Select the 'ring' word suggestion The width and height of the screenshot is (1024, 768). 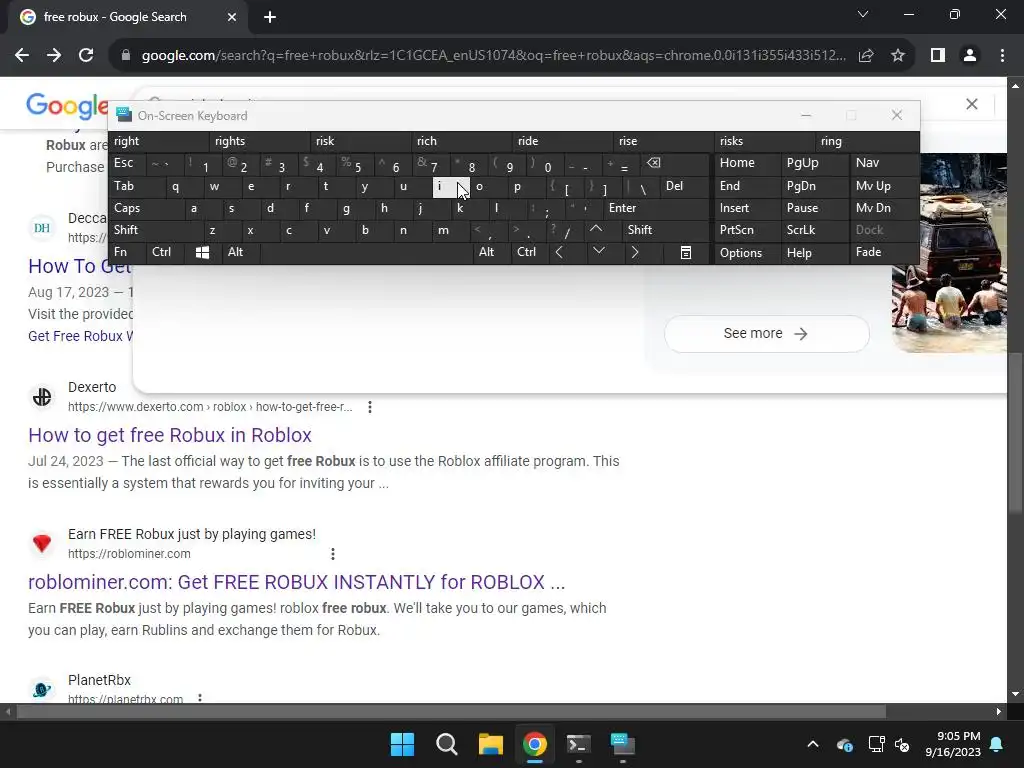point(867,141)
